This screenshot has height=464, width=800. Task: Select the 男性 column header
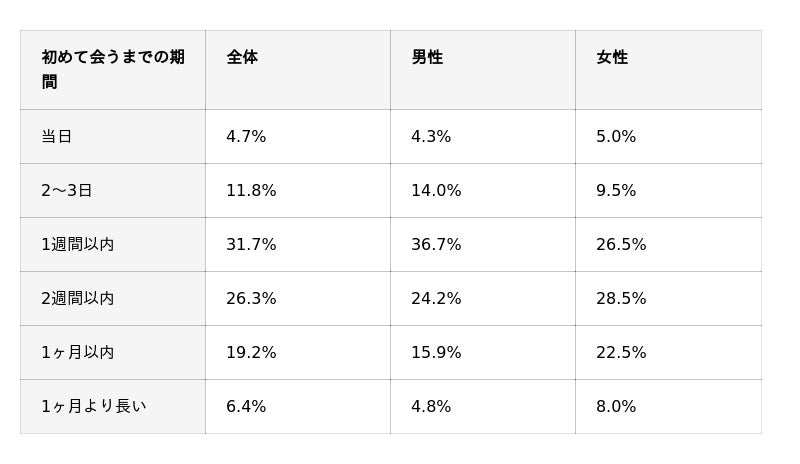[483, 70]
